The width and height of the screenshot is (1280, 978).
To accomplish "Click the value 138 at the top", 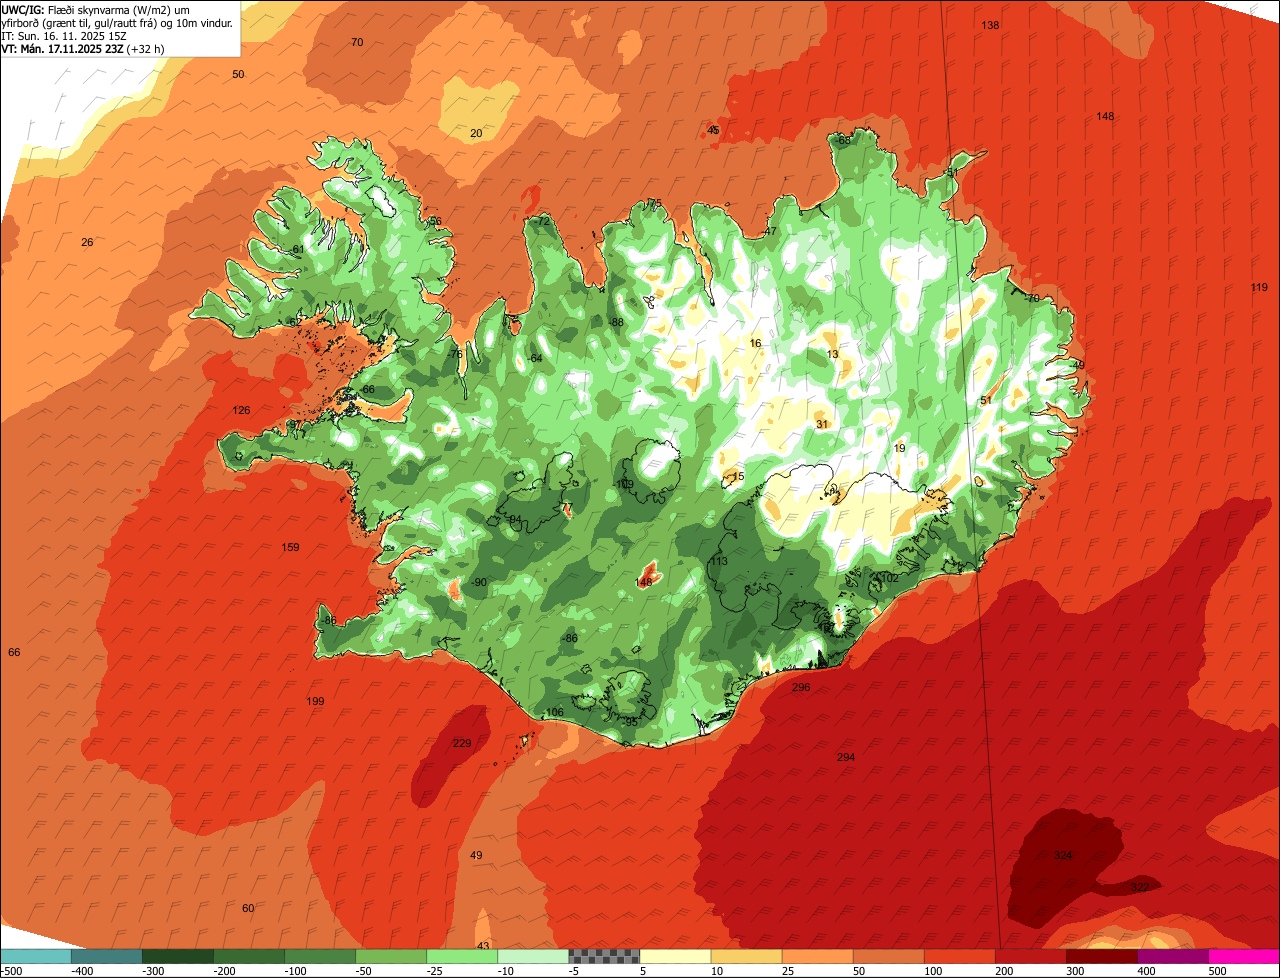I will point(990,25).
